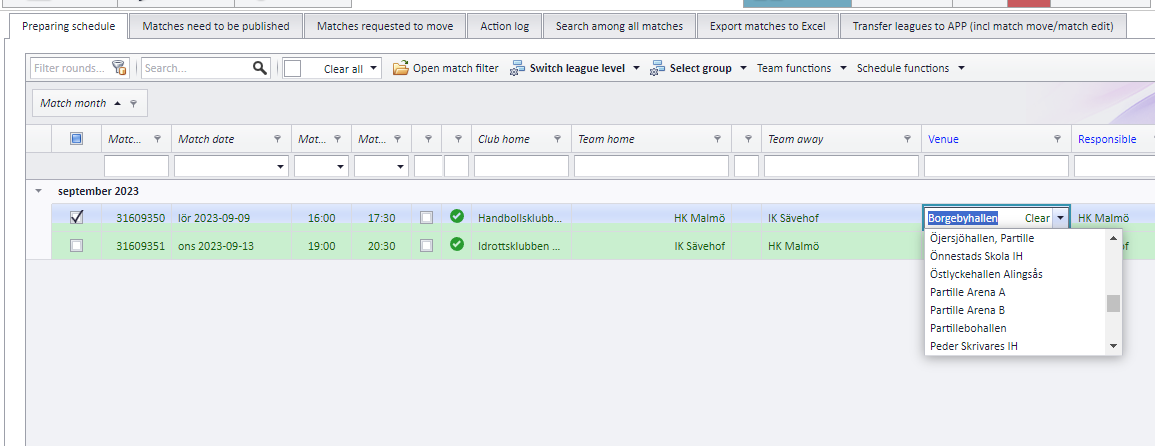Click the Team away column filter pin

[908, 139]
